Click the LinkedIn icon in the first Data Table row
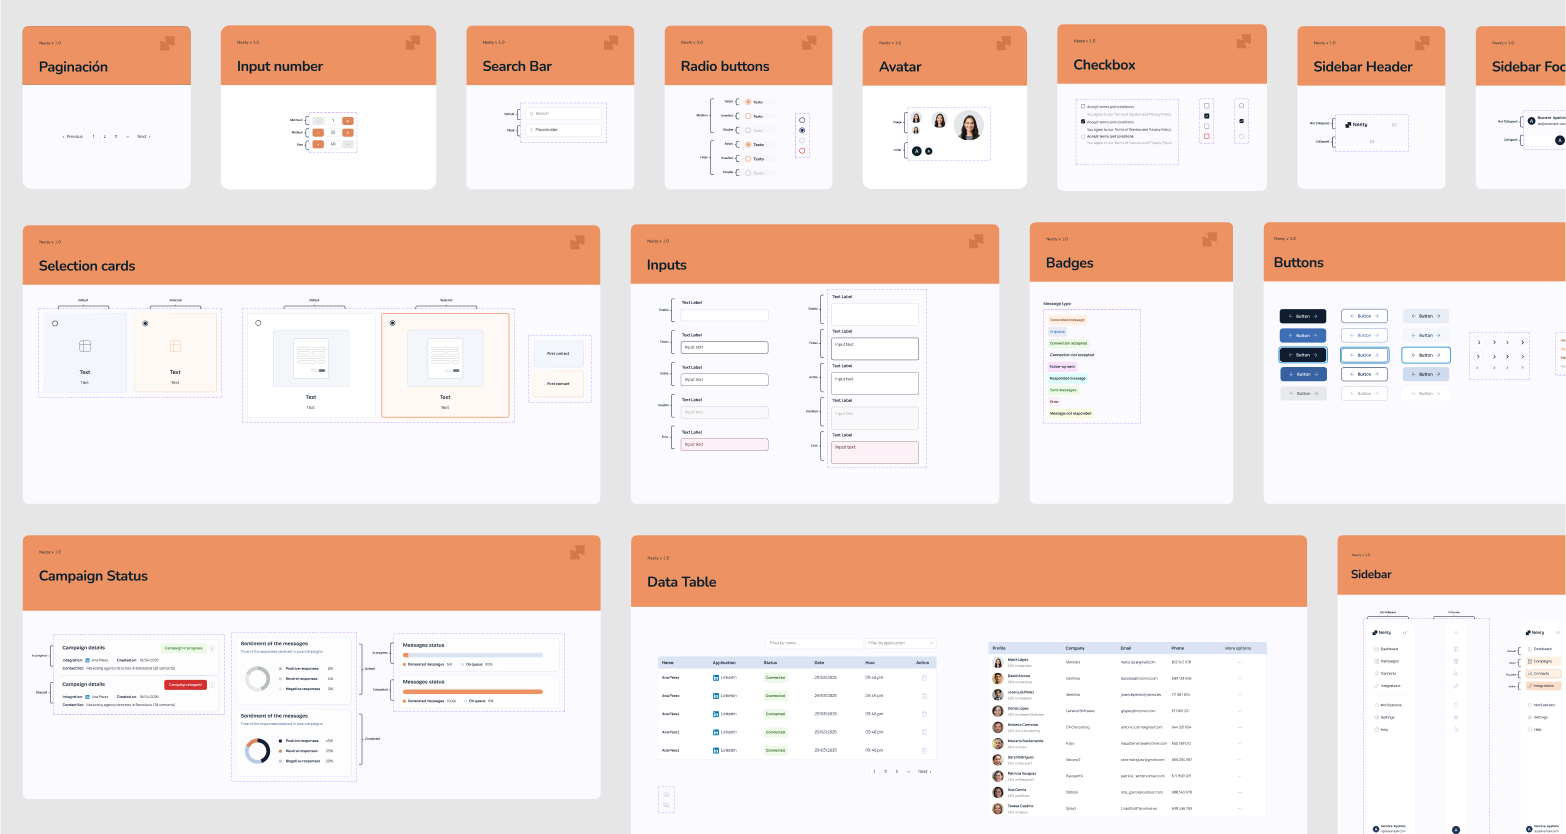Screen dimensions: 1566x834 point(716,678)
